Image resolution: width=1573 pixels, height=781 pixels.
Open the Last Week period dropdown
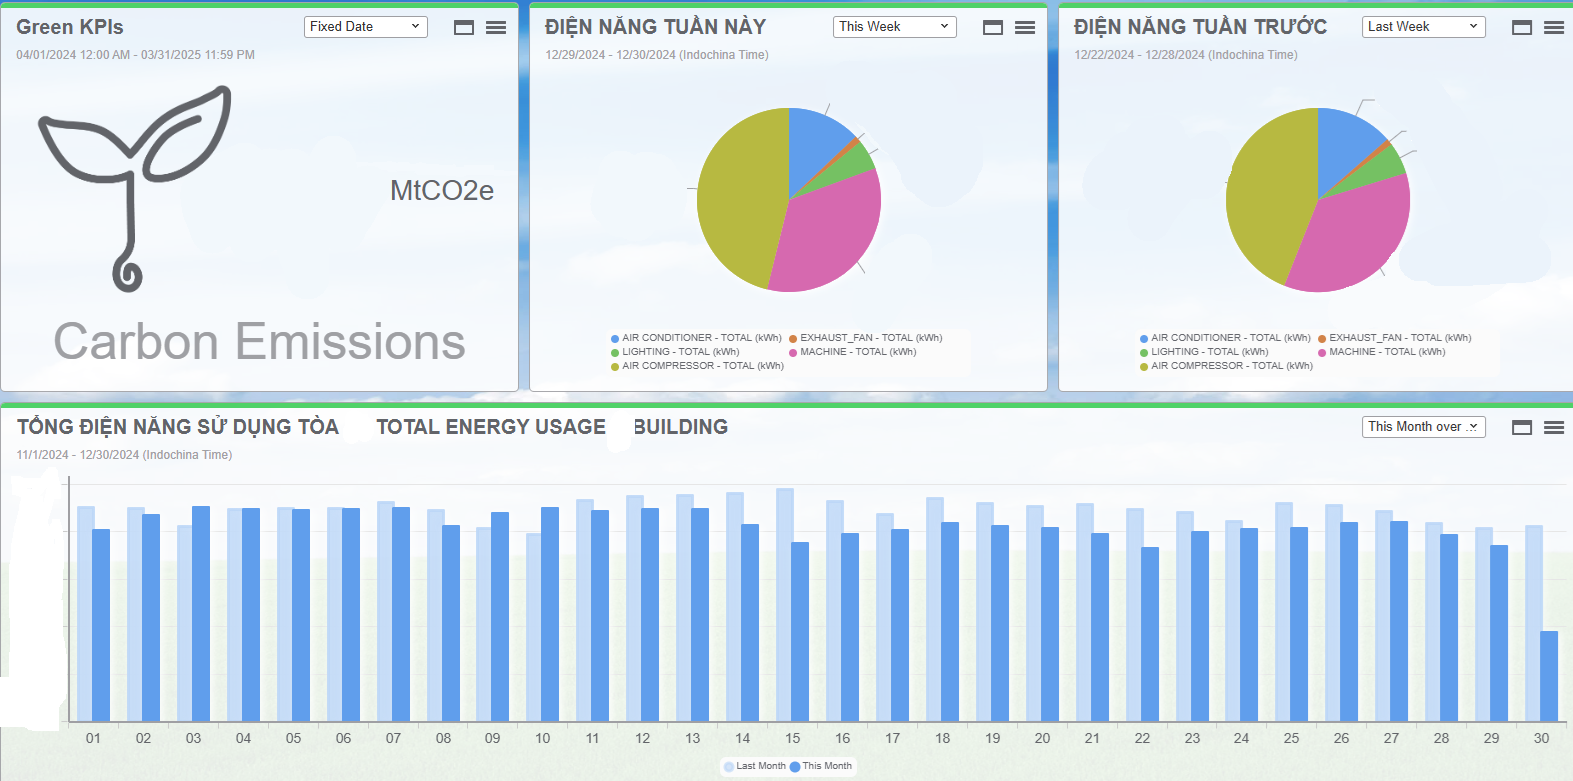(x=1423, y=27)
